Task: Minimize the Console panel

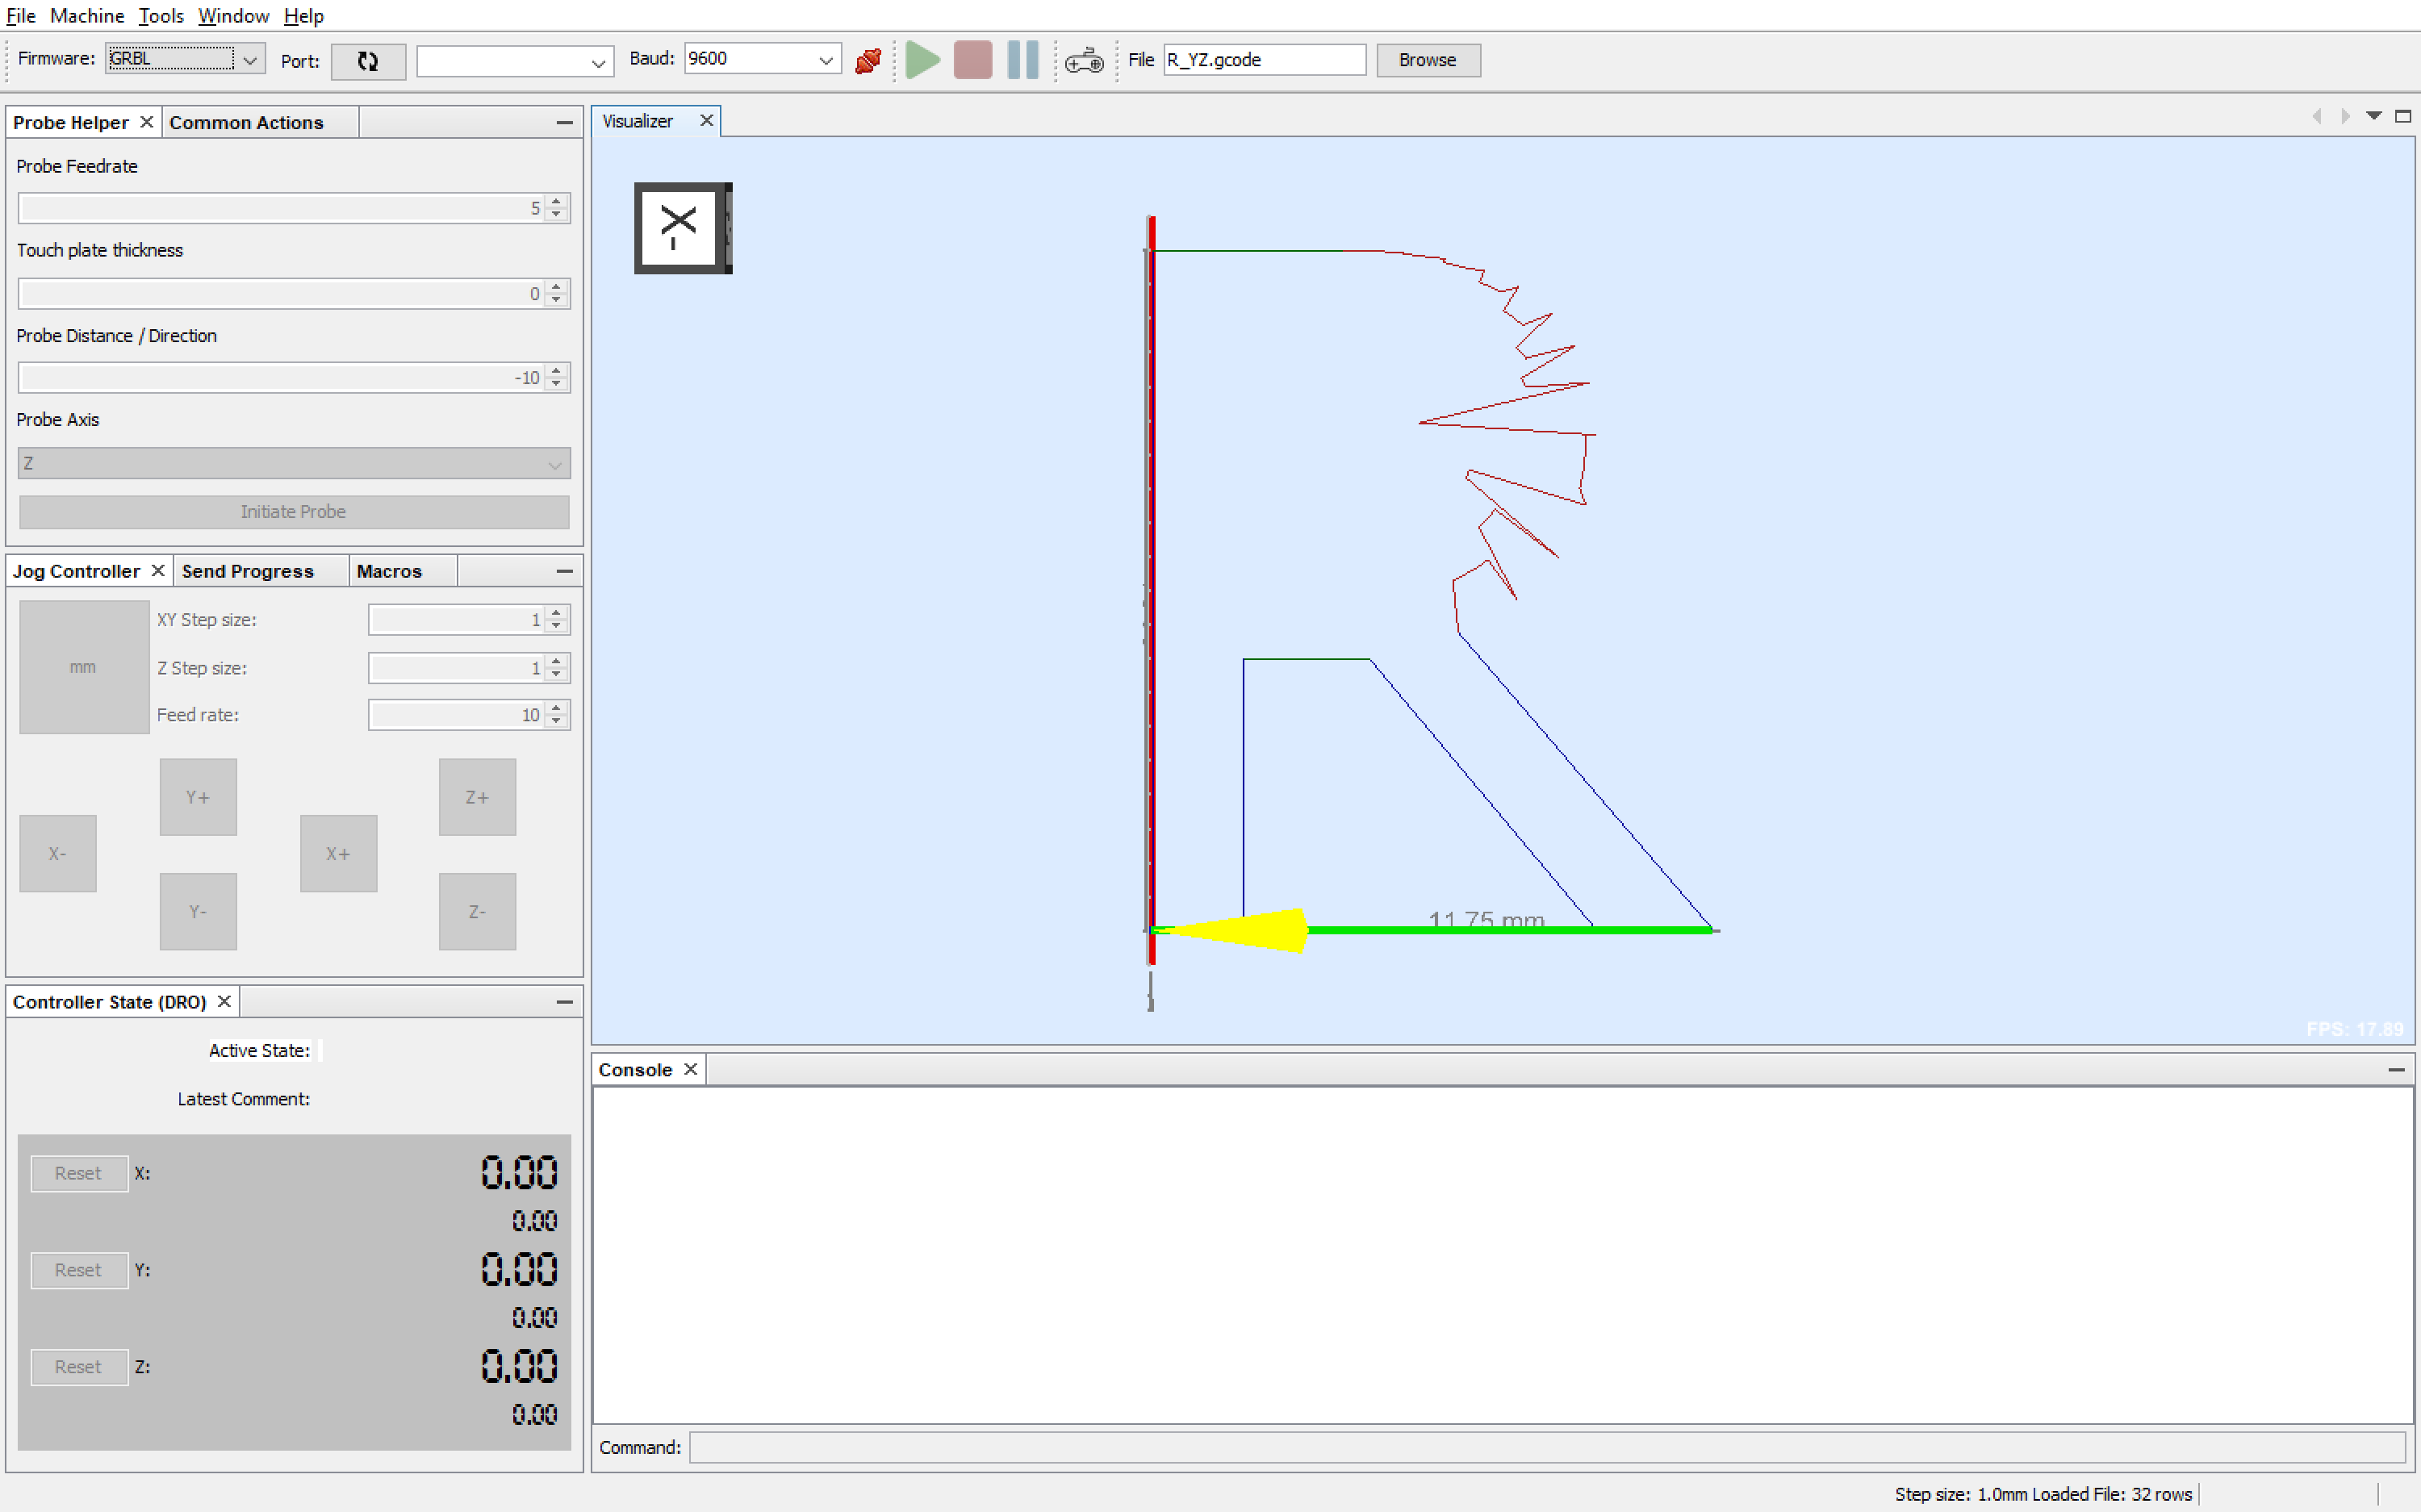Action: (2396, 1070)
